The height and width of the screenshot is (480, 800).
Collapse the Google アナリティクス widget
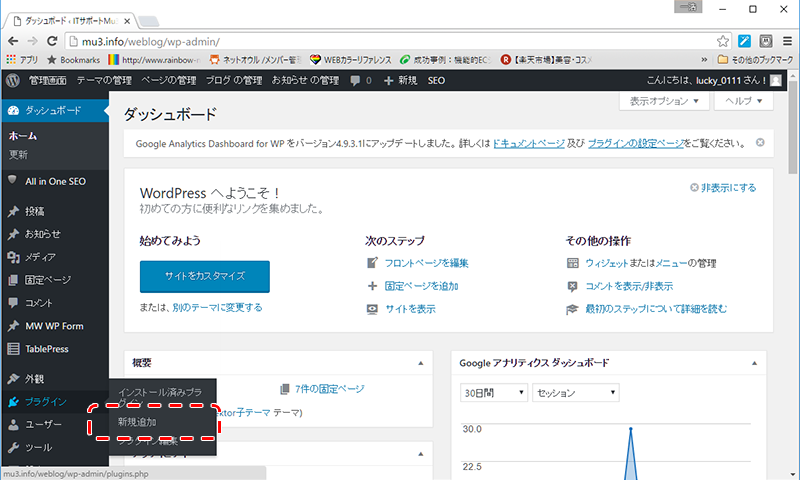[x=754, y=363]
